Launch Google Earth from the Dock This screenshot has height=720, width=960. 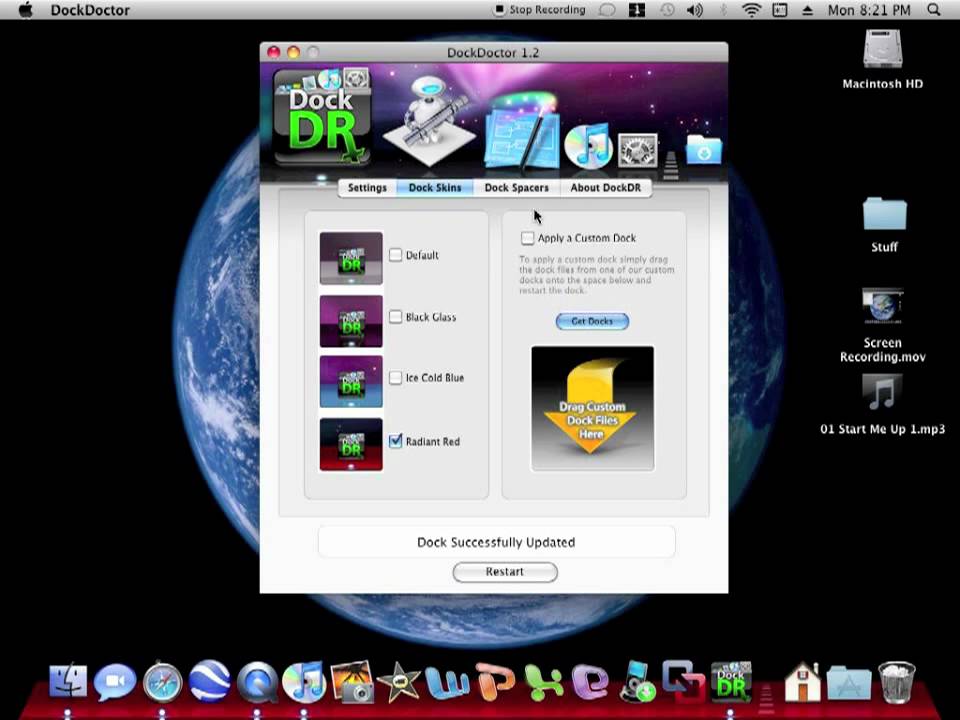pos(209,681)
